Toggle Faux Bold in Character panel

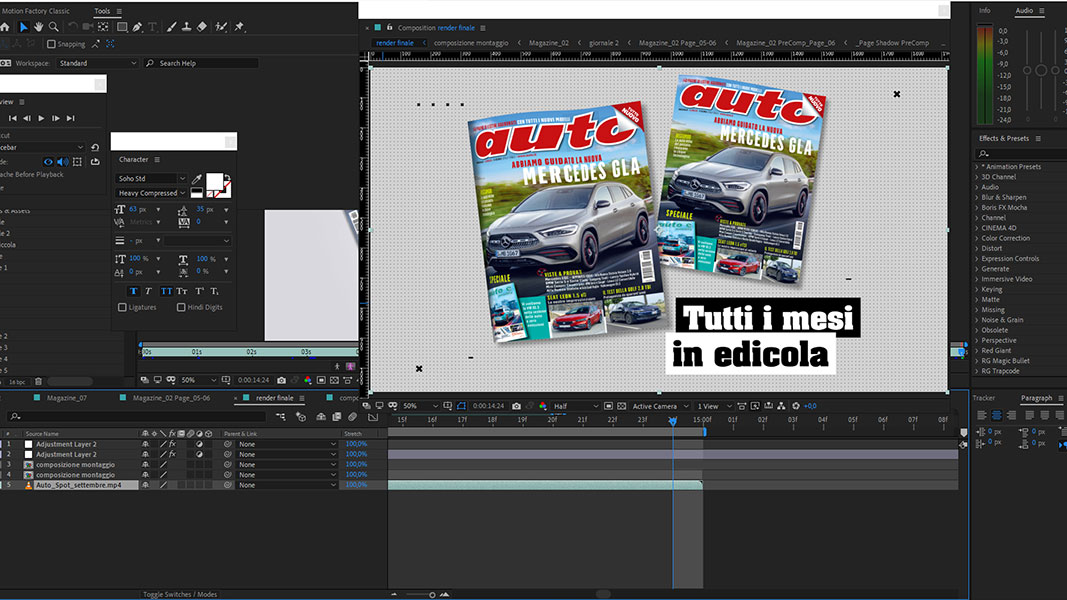click(133, 291)
